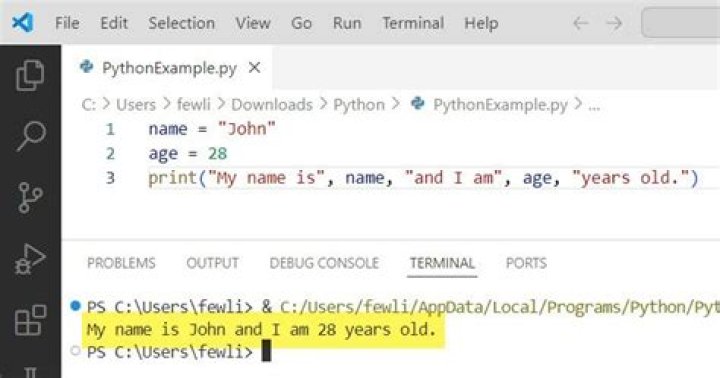The width and height of the screenshot is (720, 378).
Task: Open the View menu
Action: click(x=253, y=23)
